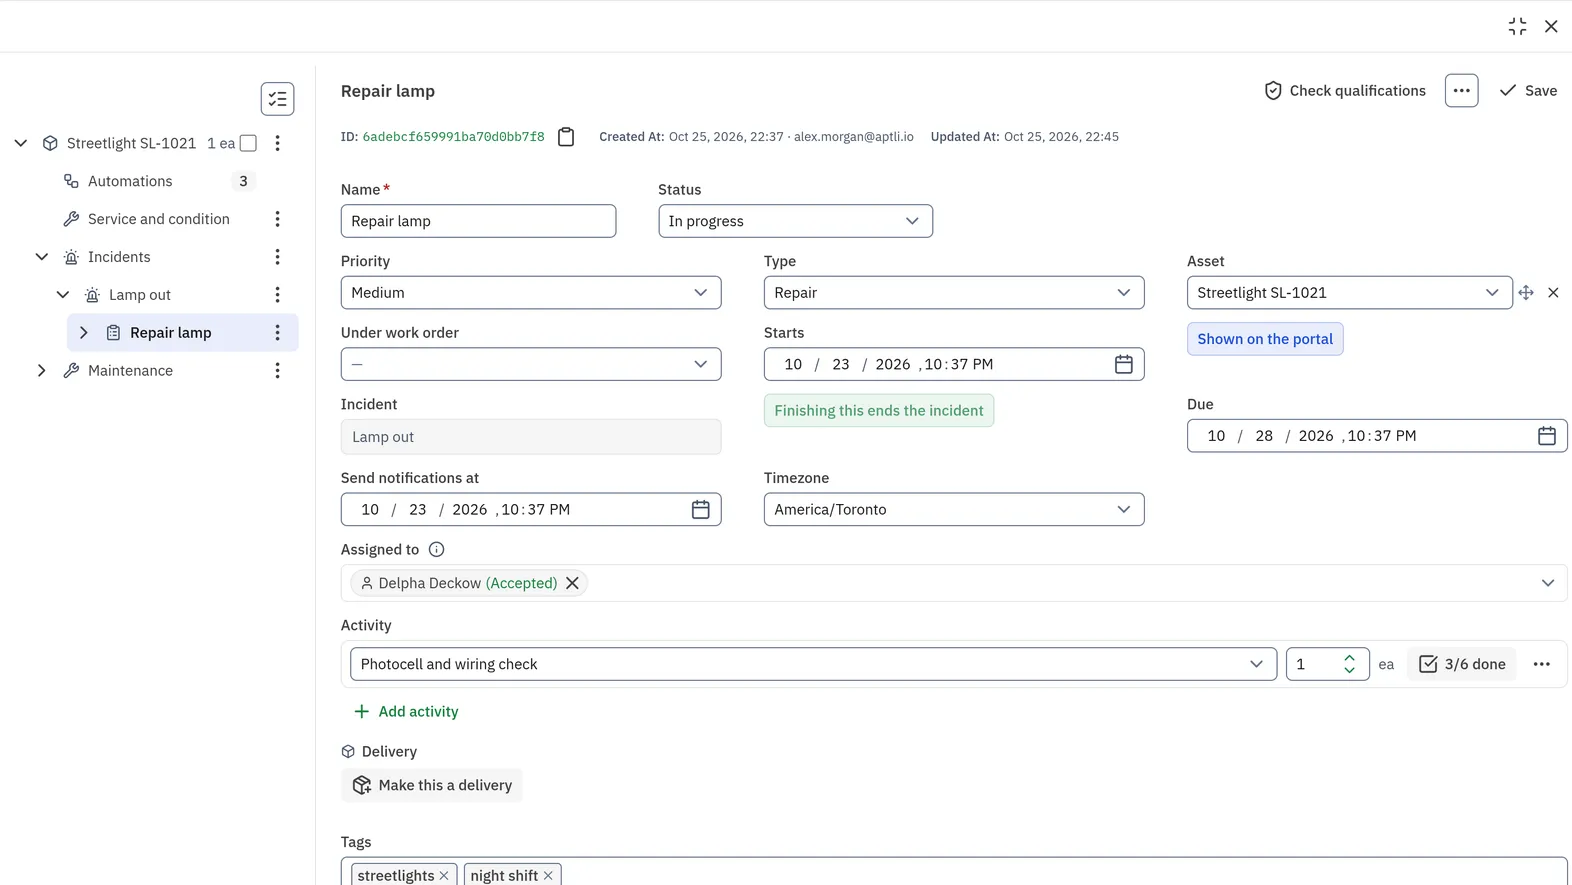Collapse the Streetlight SL-1021 tree node
1572x885 pixels.
20,143
